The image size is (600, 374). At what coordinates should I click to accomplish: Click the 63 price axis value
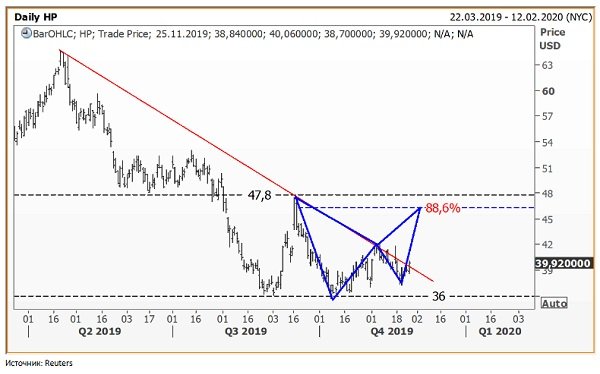pos(547,65)
